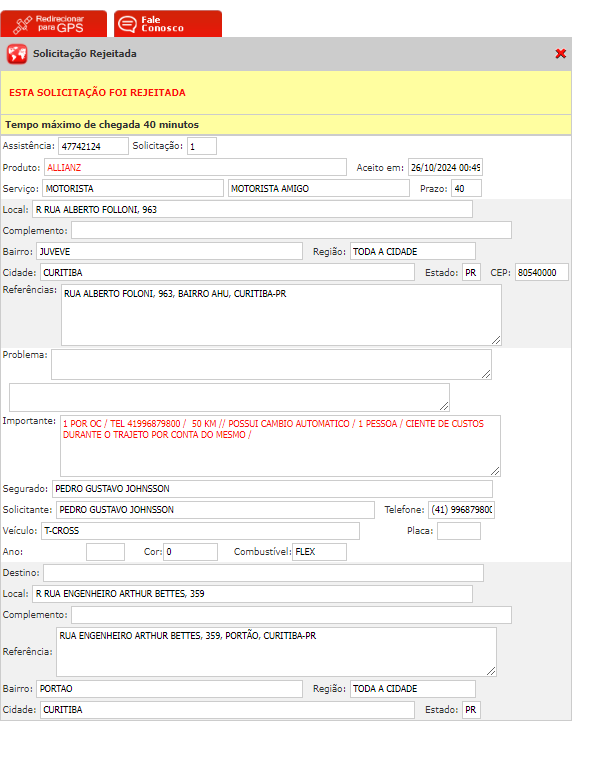Viewport: 603px width, 761px height.
Task: Click the Prazo field with 40
Action: tap(466, 188)
